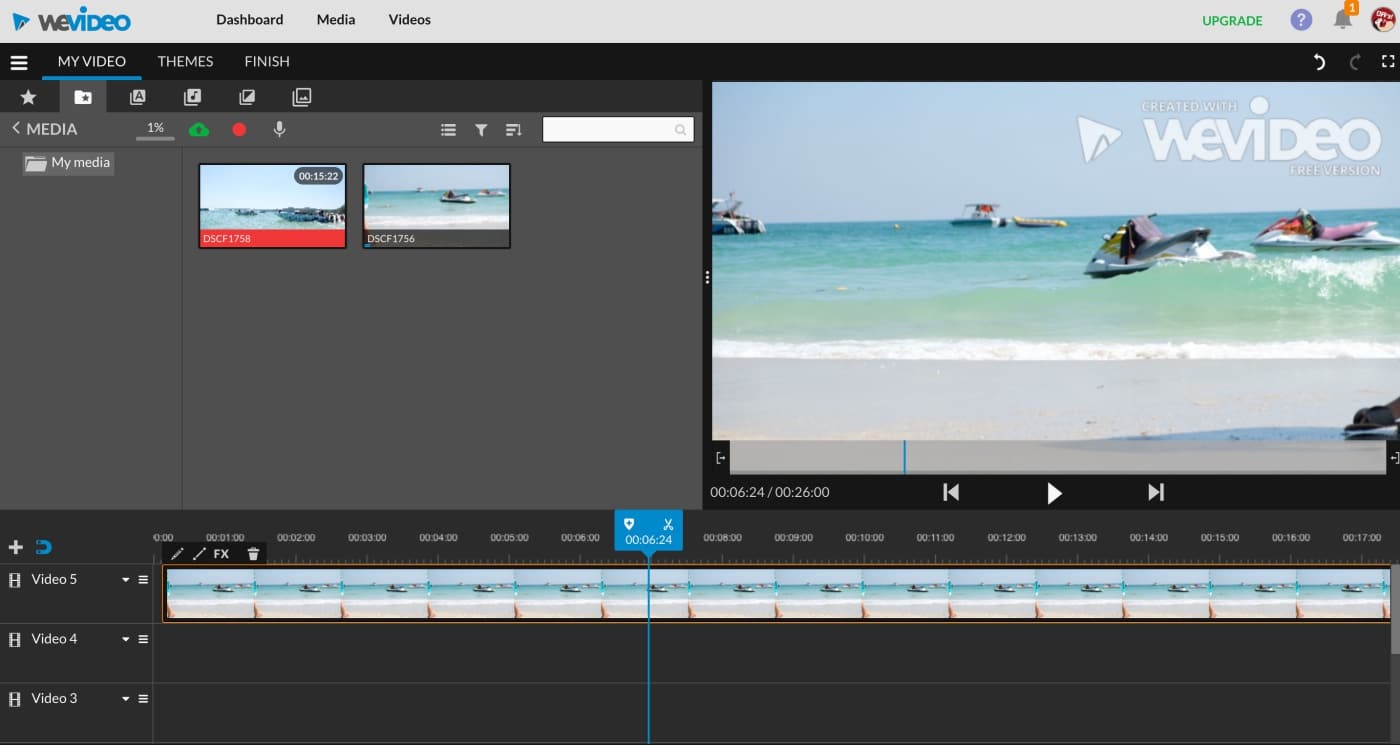Viewport: 1400px width, 745px height.
Task: Expand Video 4 track dropdown arrow
Action: [126, 639]
